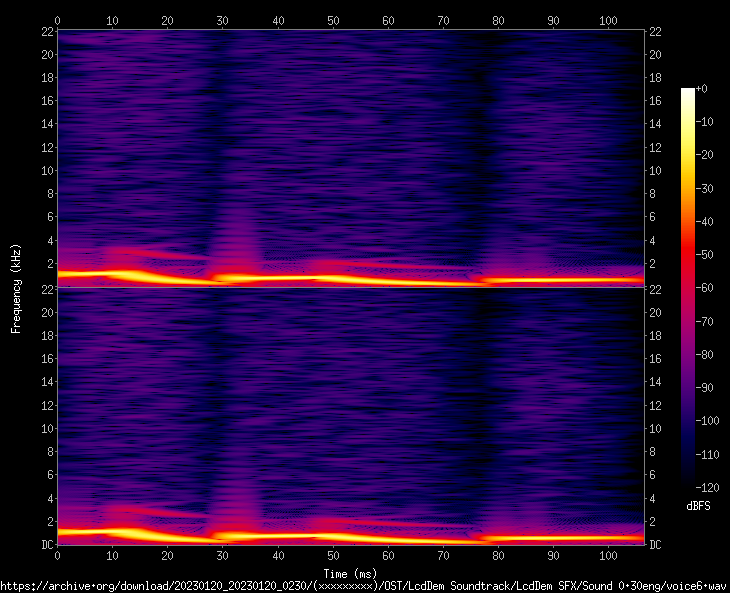Click the 10 kHz label on the lower right axis
This screenshot has height=593, width=730.
pos(656,429)
